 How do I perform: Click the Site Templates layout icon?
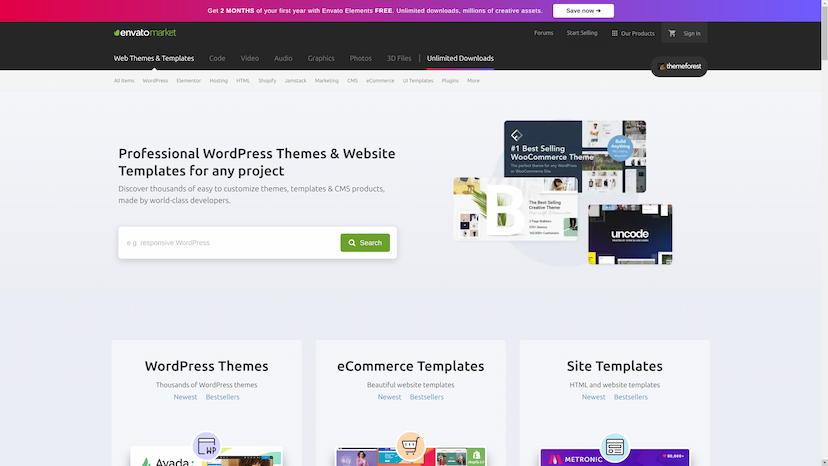coord(615,447)
